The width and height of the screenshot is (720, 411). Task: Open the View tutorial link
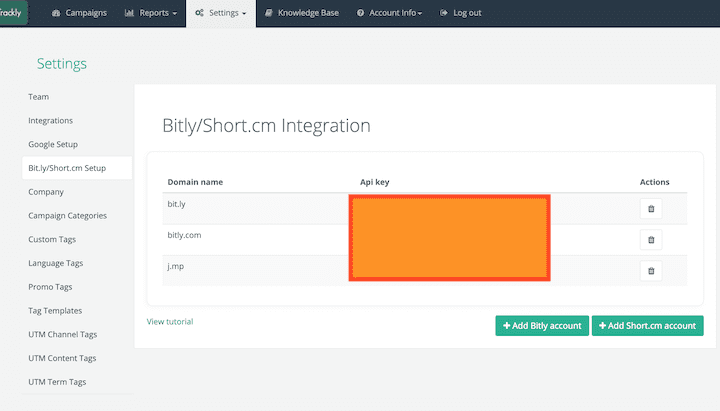(x=170, y=322)
